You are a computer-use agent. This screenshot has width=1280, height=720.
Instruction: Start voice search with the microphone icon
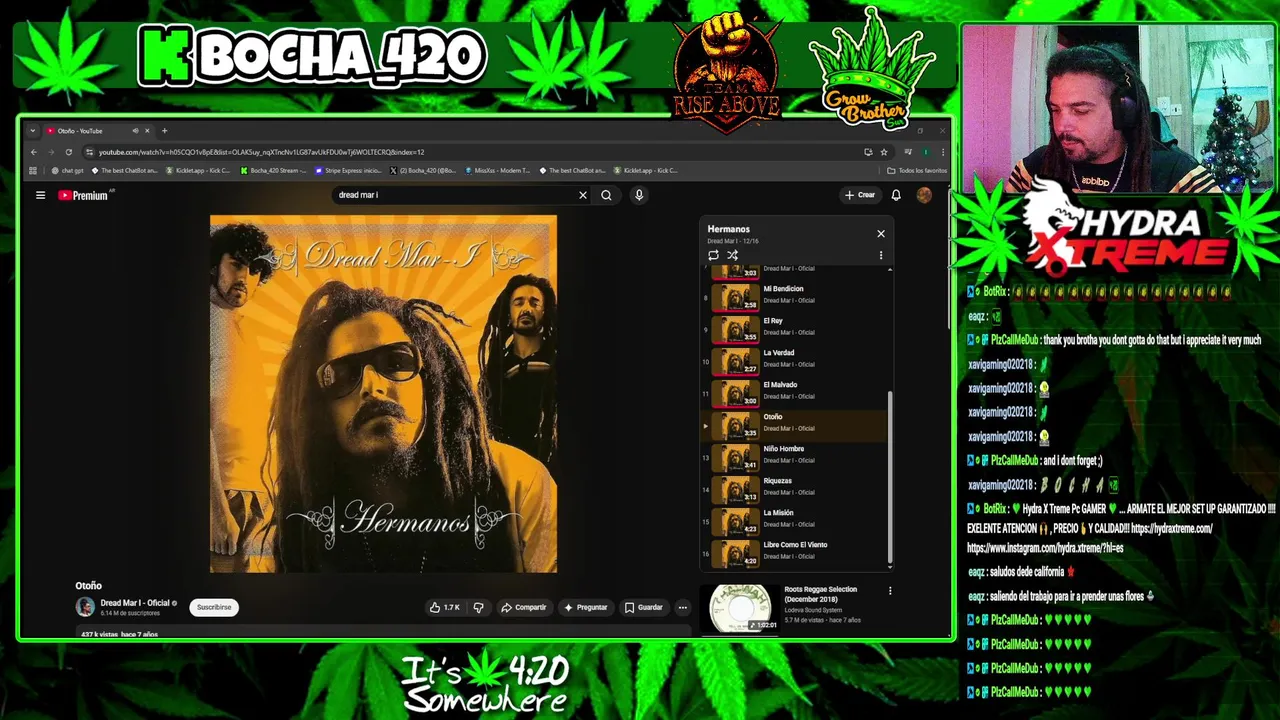pyautogui.click(x=639, y=195)
